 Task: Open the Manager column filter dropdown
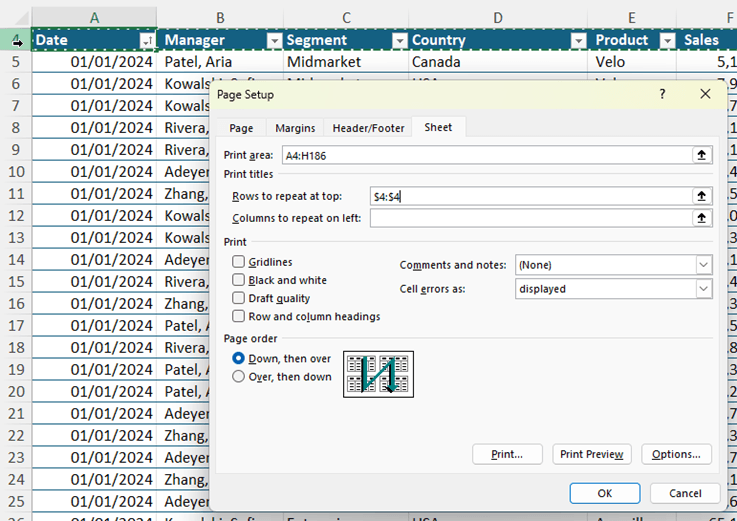tap(274, 41)
